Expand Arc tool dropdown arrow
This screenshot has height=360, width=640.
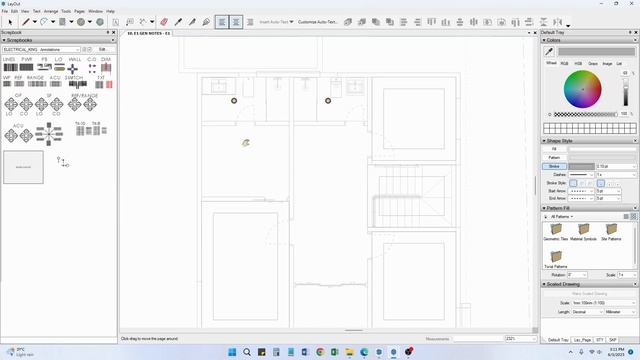click(x=53, y=22)
